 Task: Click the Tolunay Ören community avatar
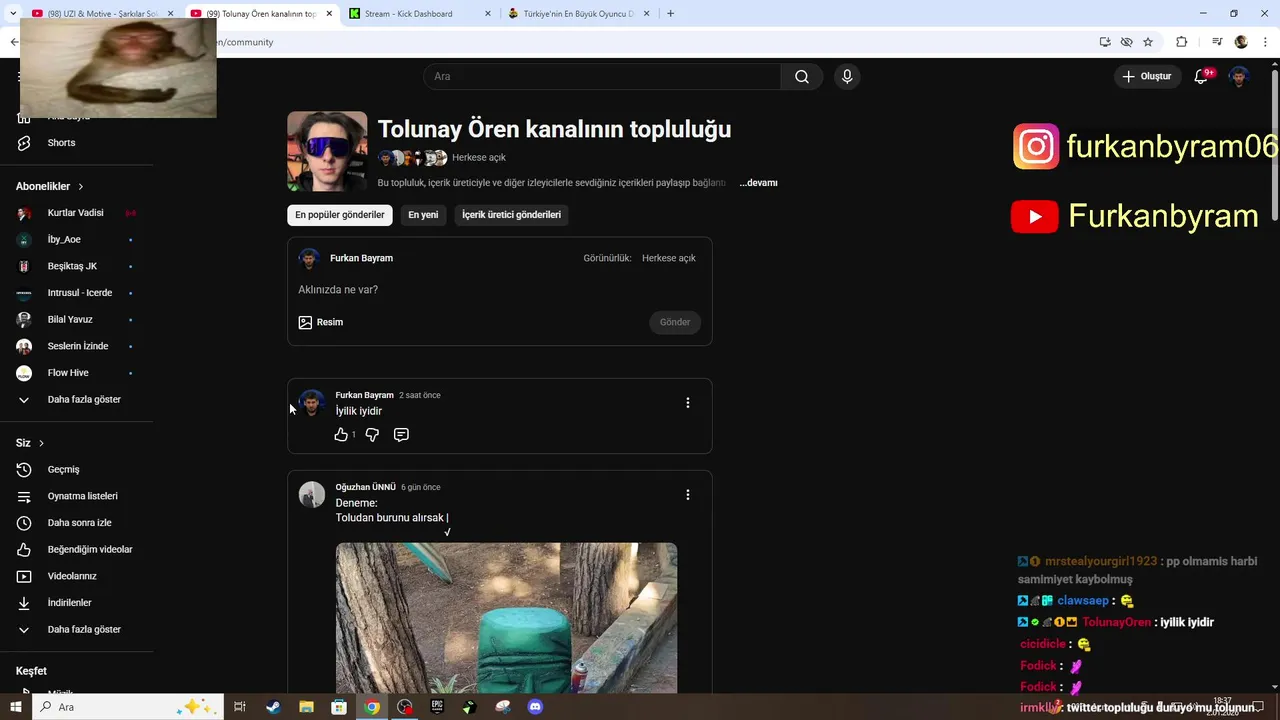tap(327, 151)
